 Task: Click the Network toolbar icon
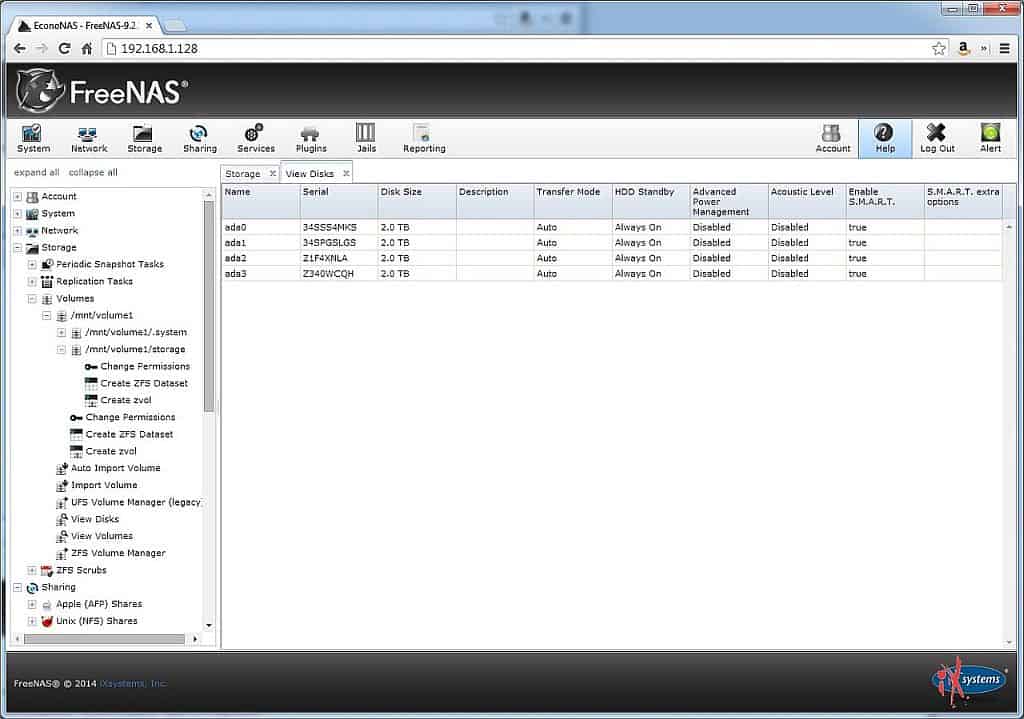(89, 138)
